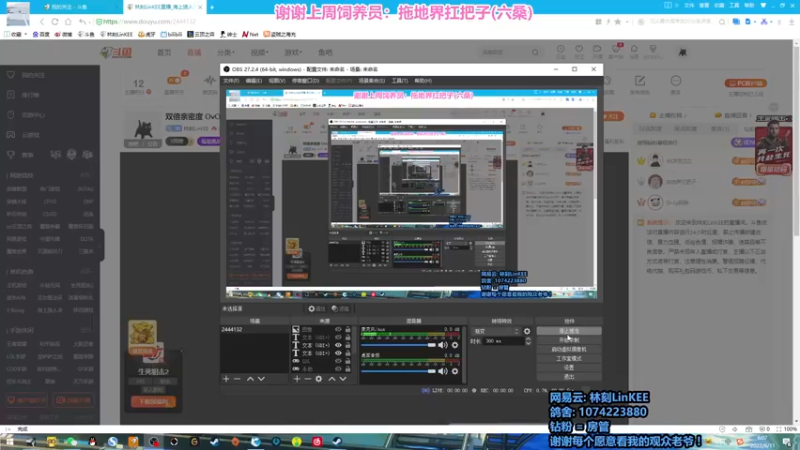
Task: Click the 发布动态 edit icon
Action: click(640, 81)
